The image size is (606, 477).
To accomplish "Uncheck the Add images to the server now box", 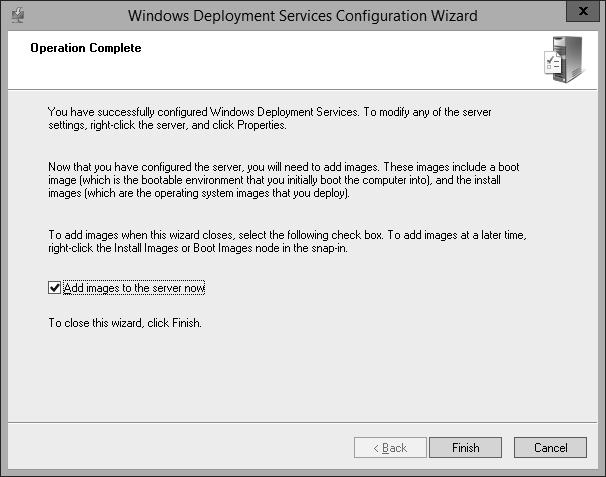I will coord(54,288).
